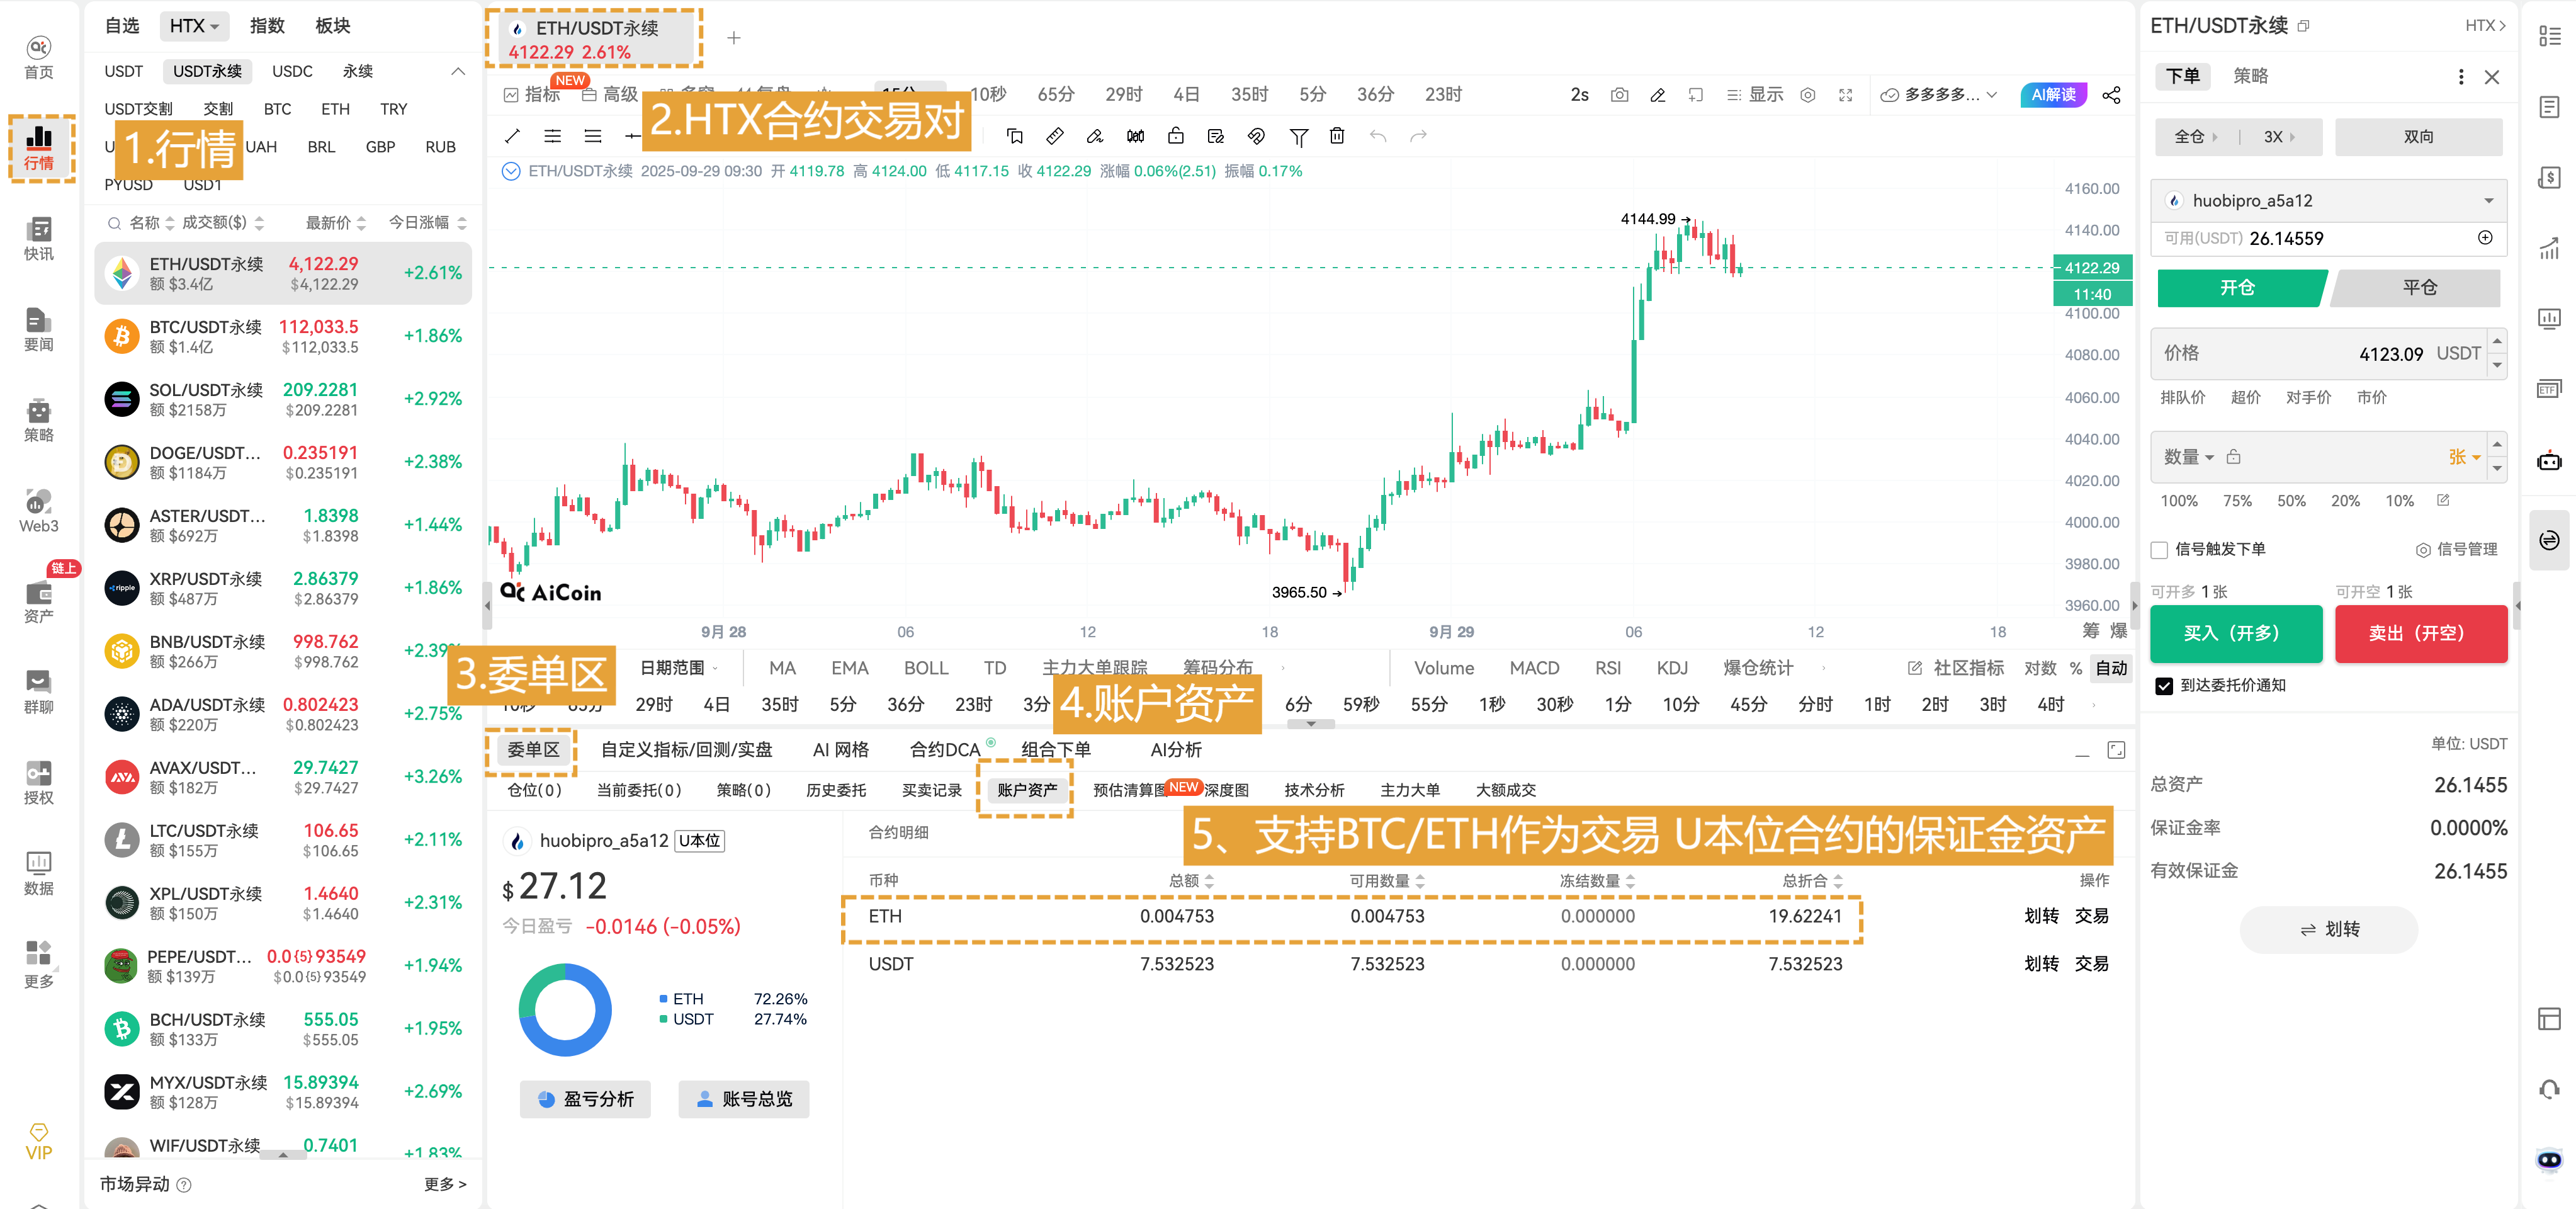This screenshot has width=2576, height=1209.
Task: Open the 快讯 news flash sidebar icon
Action: [38, 239]
